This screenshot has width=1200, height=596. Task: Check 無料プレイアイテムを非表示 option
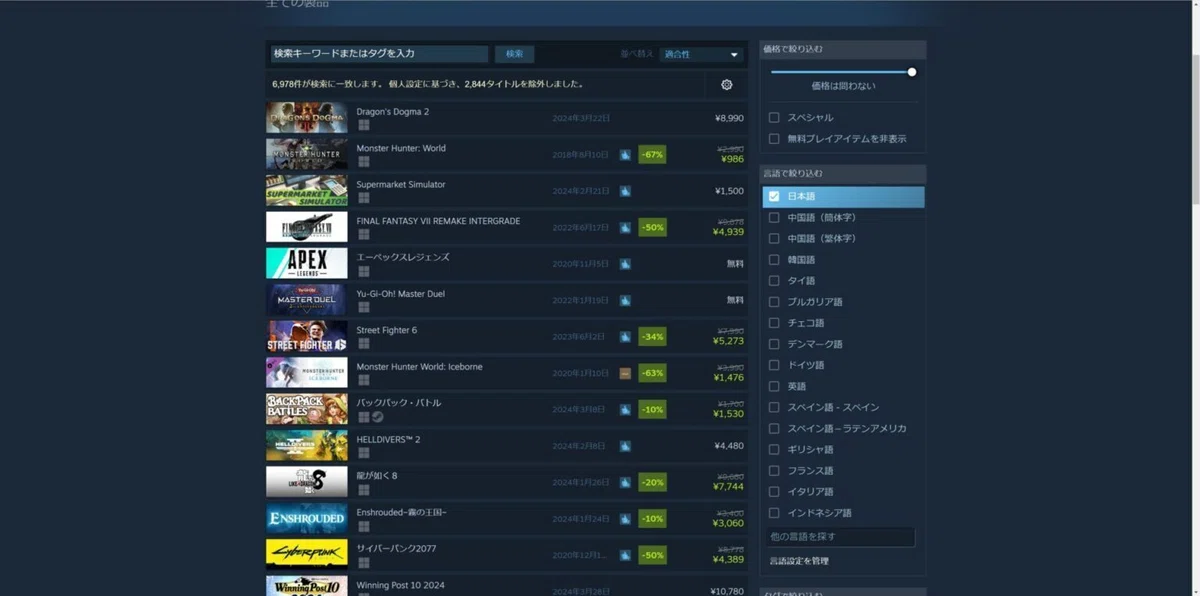pos(774,138)
